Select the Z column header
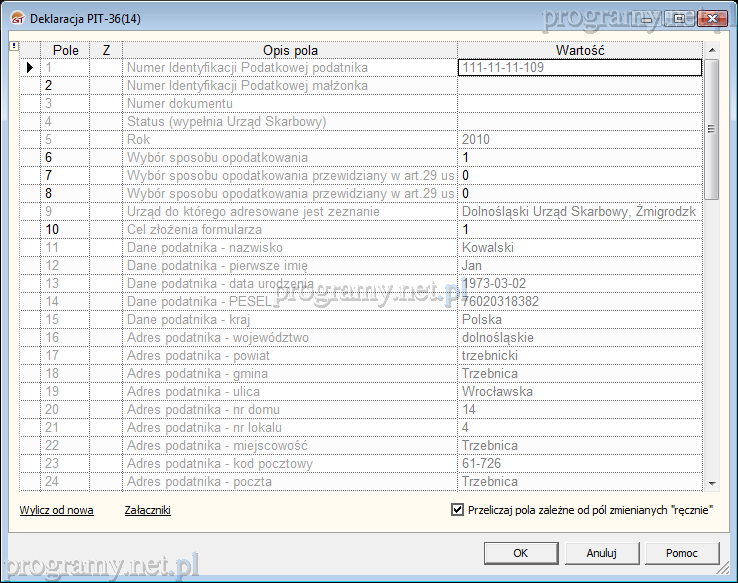 (106, 50)
